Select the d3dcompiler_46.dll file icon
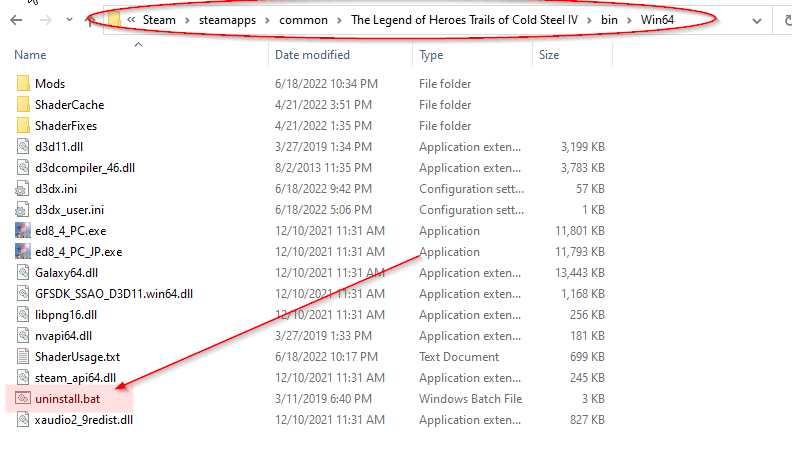 23,168
